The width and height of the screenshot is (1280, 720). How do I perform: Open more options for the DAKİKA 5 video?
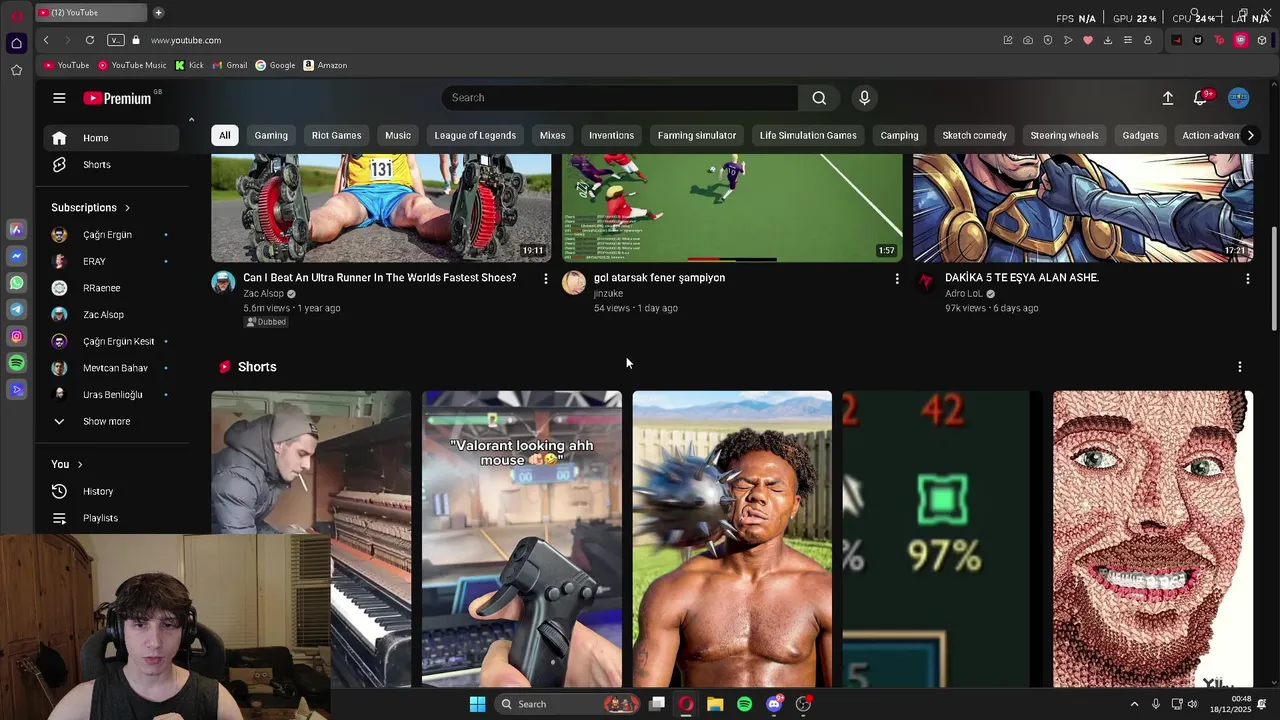tap(1248, 279)
